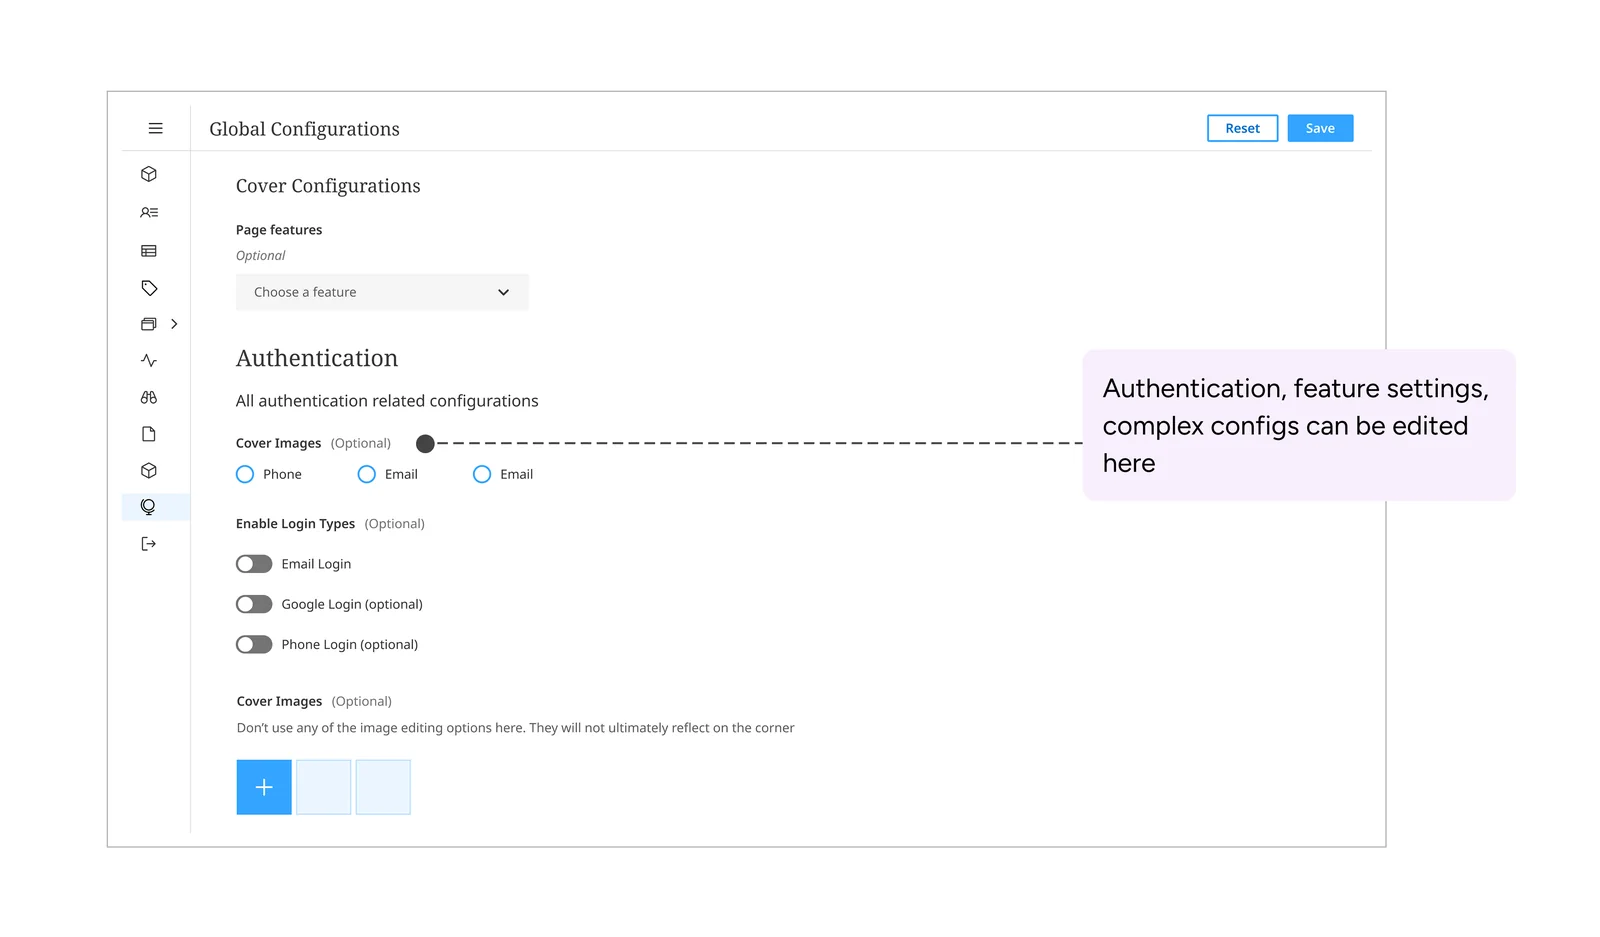The height and width of the screenshot is (937, 1600).
Task: Open the price tag sidebar icon
Action: point(149,288)
